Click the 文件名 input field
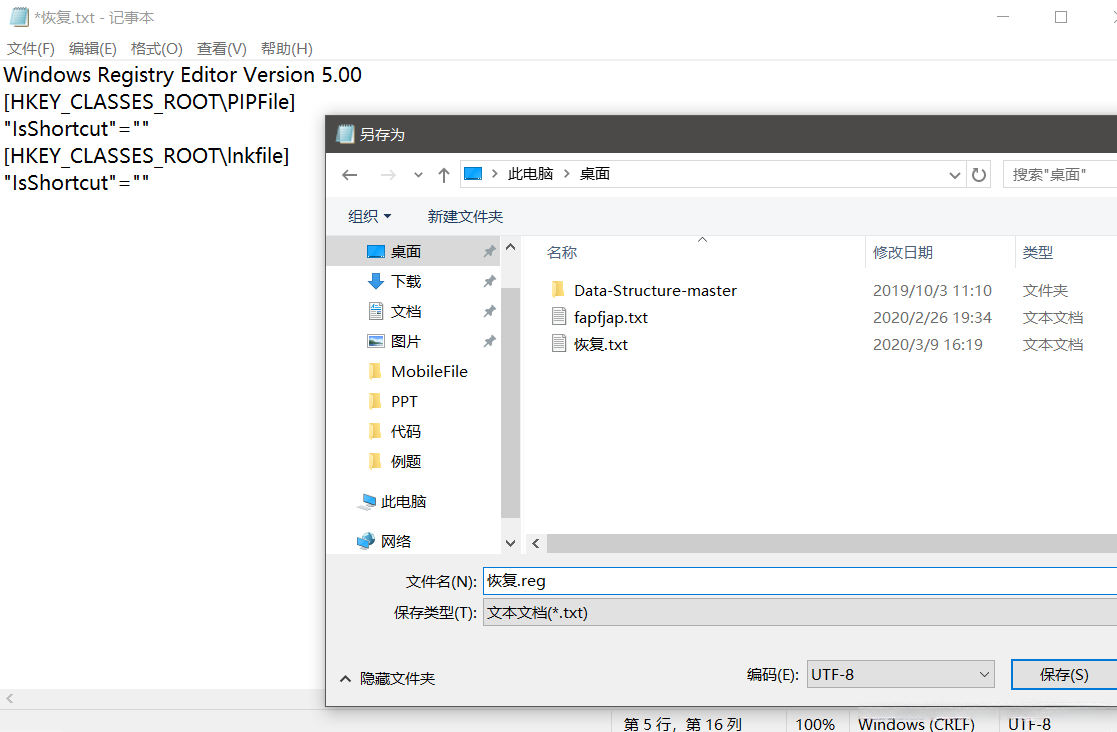The image size is (1117, 732). 800,581
